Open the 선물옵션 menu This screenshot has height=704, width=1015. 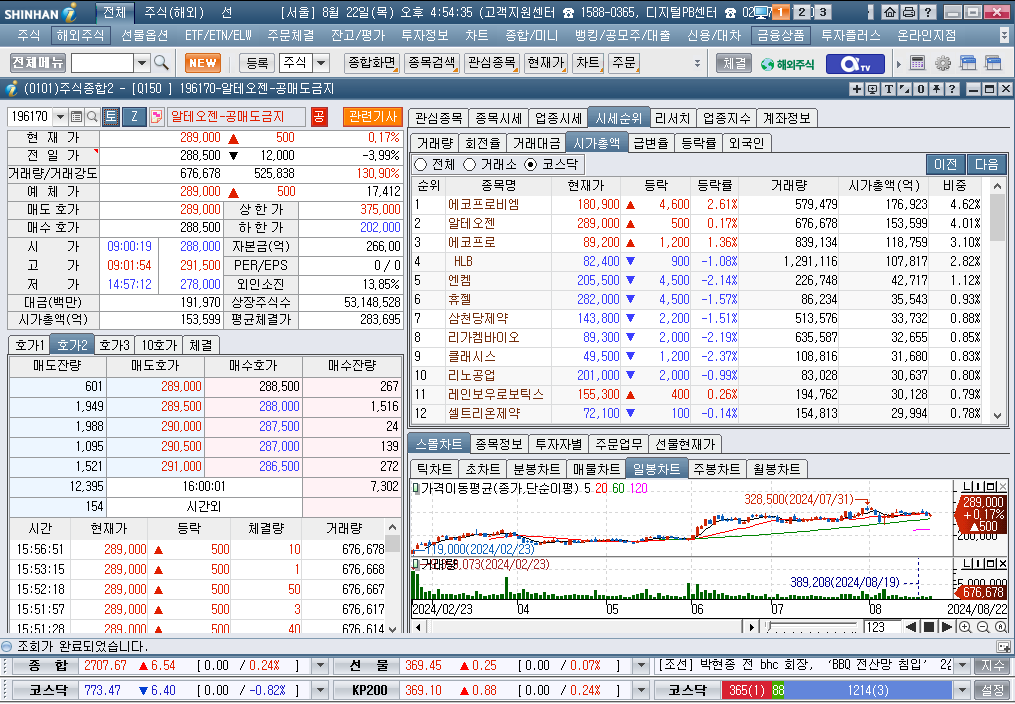point(145,35)
